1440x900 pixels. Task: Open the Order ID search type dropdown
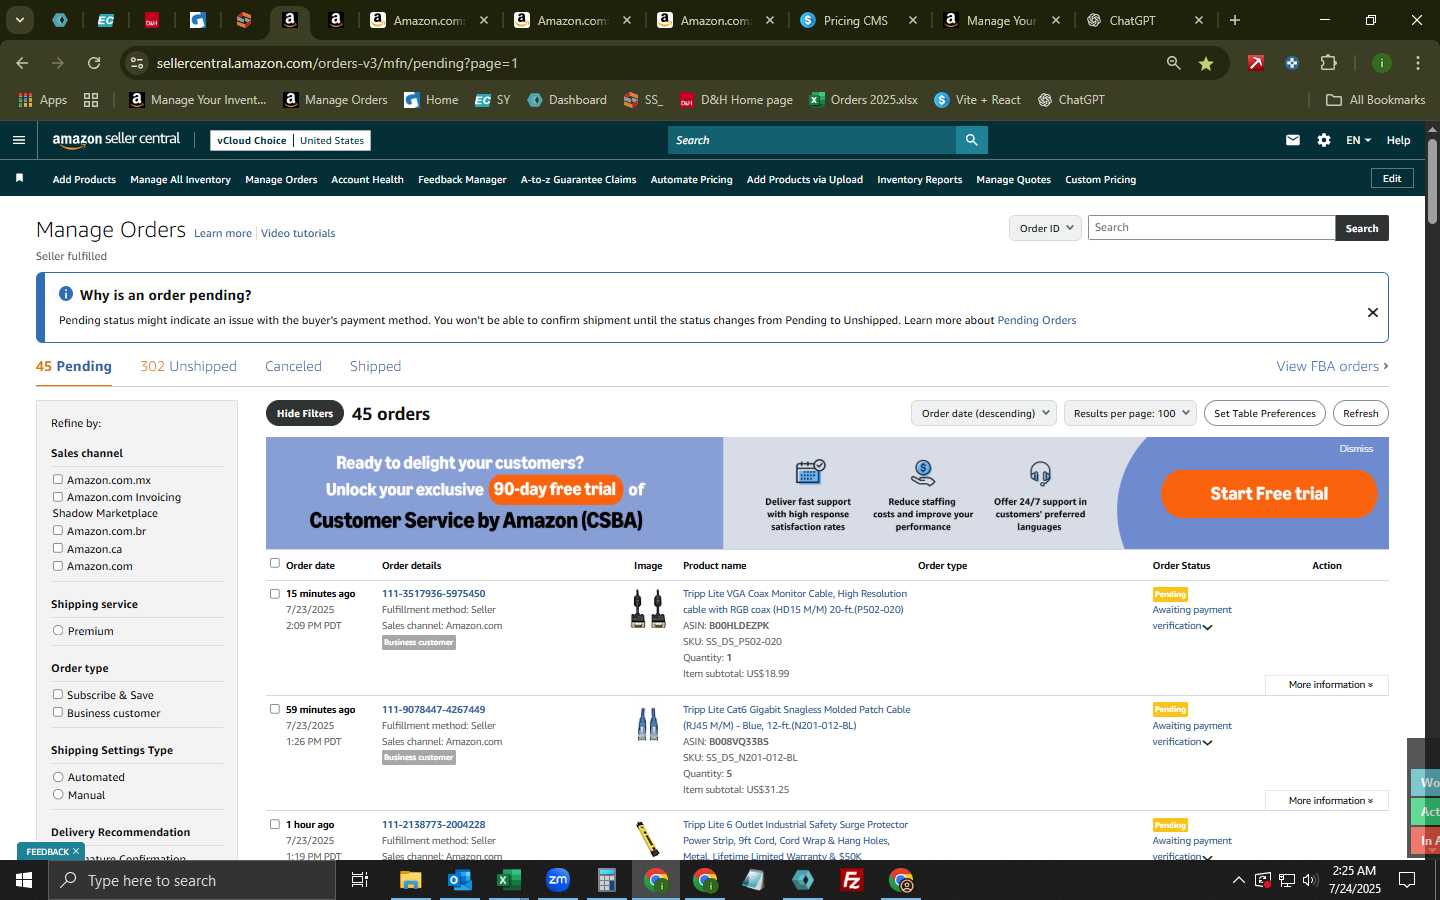(1045, 228)
